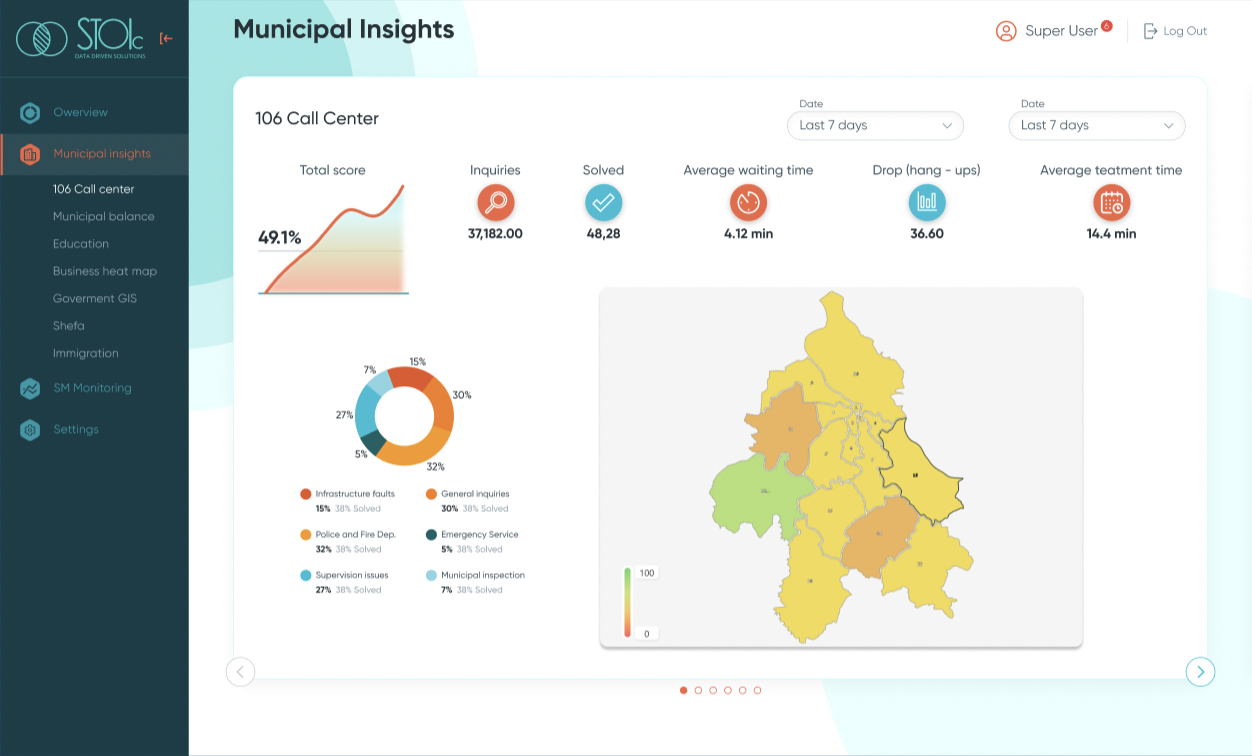
Task: Click the Inquiries value 37,182.00
Action: coord(495,234)
